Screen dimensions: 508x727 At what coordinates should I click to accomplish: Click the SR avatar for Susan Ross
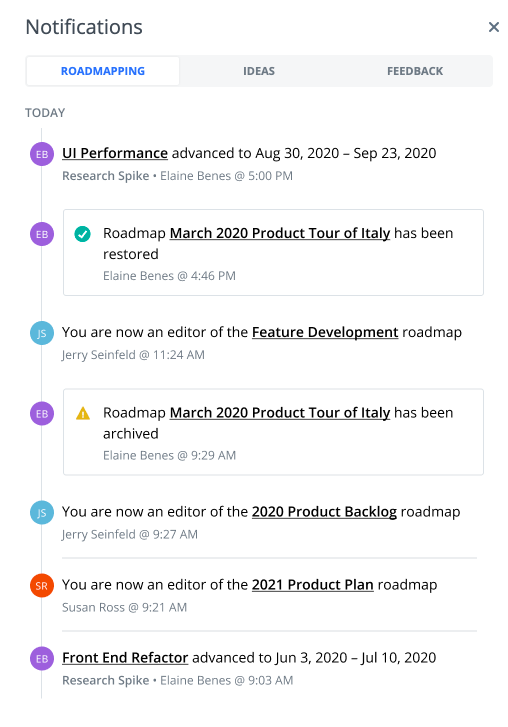point(42,586)
